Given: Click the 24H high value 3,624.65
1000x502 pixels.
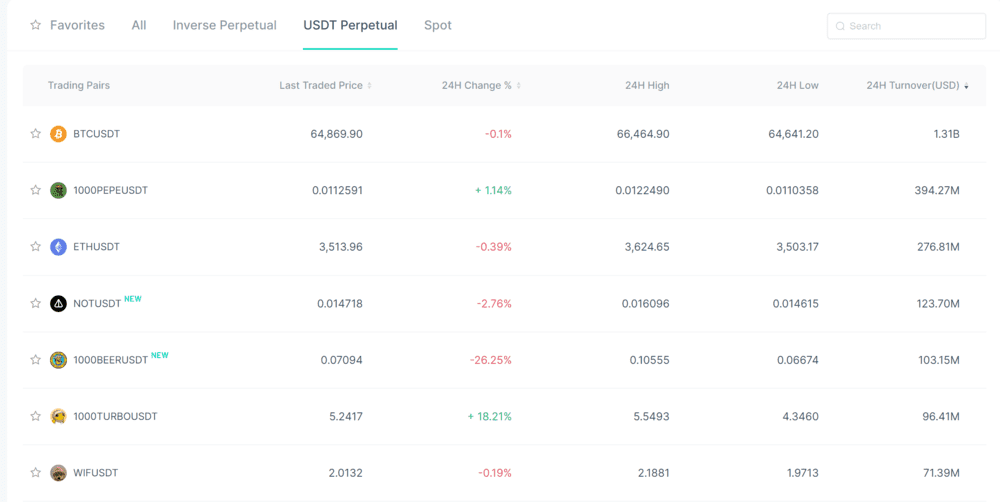Looking at the screenshot, I should click(647, 247).
